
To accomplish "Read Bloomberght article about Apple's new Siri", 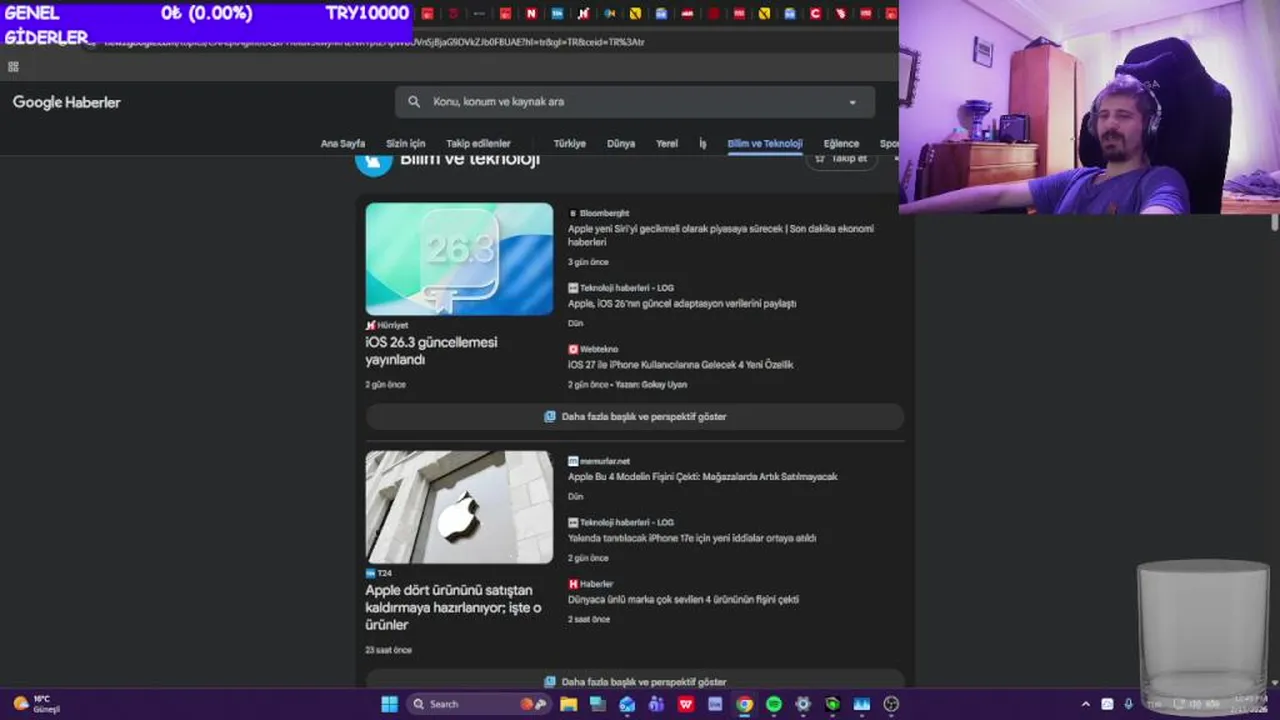I will point(720,235).
